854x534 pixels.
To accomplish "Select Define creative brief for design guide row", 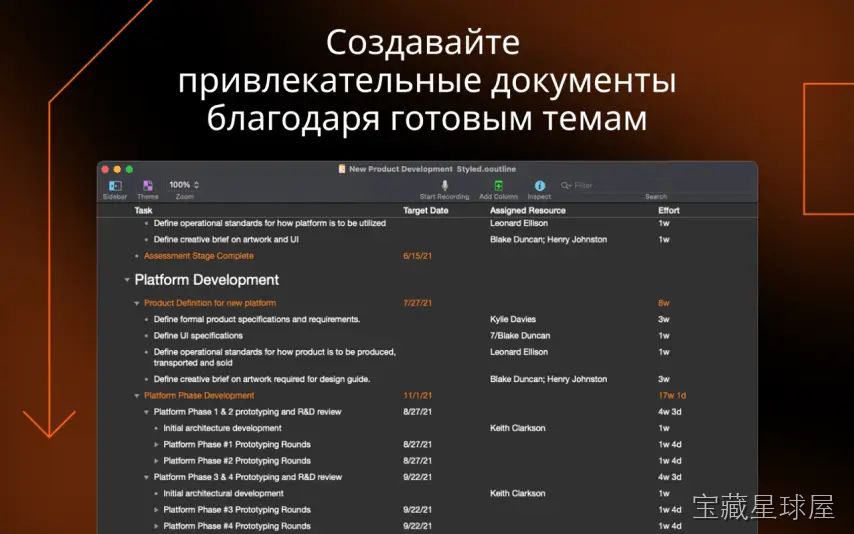I will (x=261, y=379).
